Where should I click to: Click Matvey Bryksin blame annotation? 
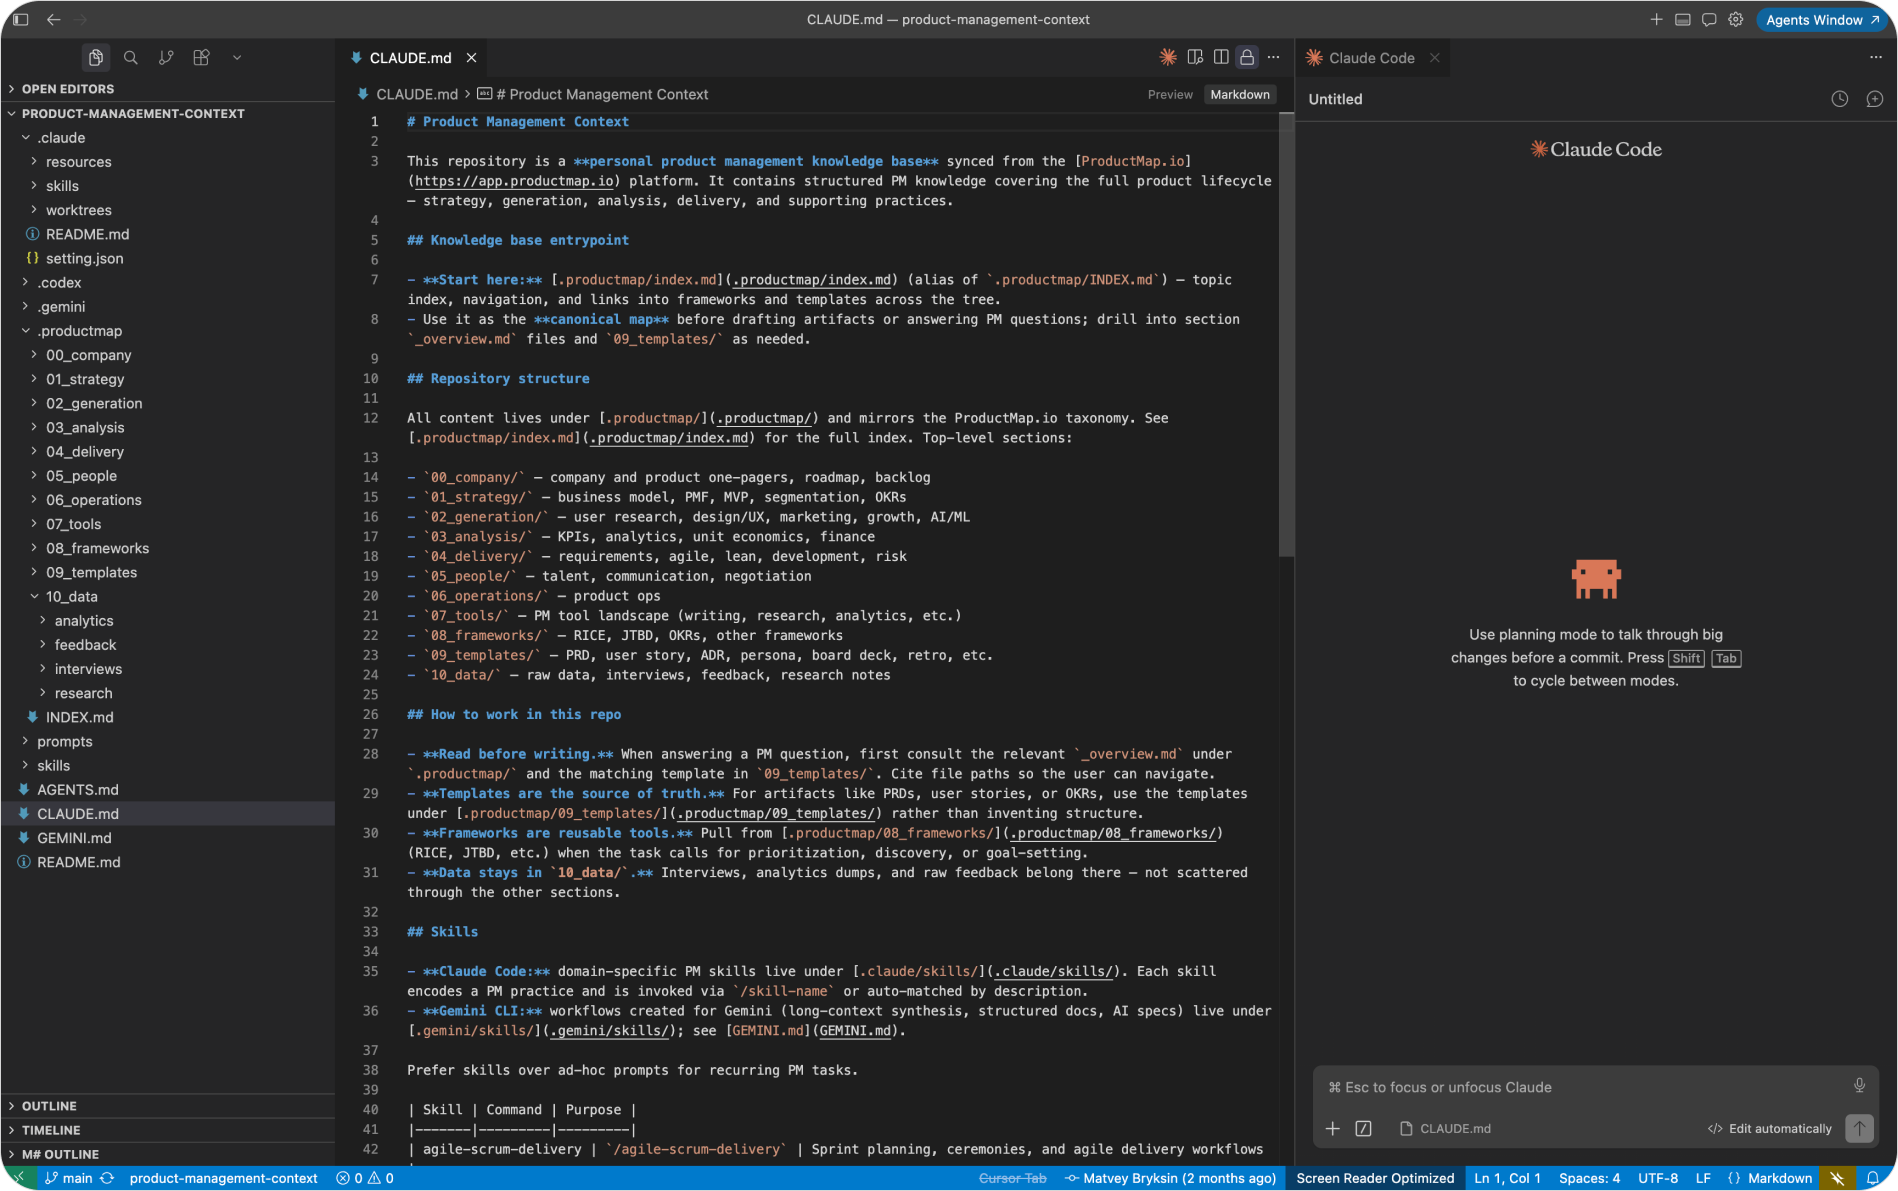click(x=1170, y=1178)
